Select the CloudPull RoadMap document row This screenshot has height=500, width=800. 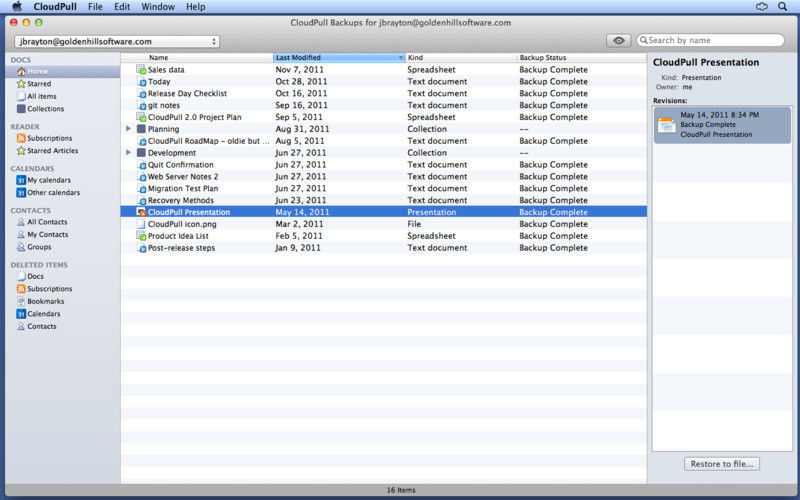384,141
